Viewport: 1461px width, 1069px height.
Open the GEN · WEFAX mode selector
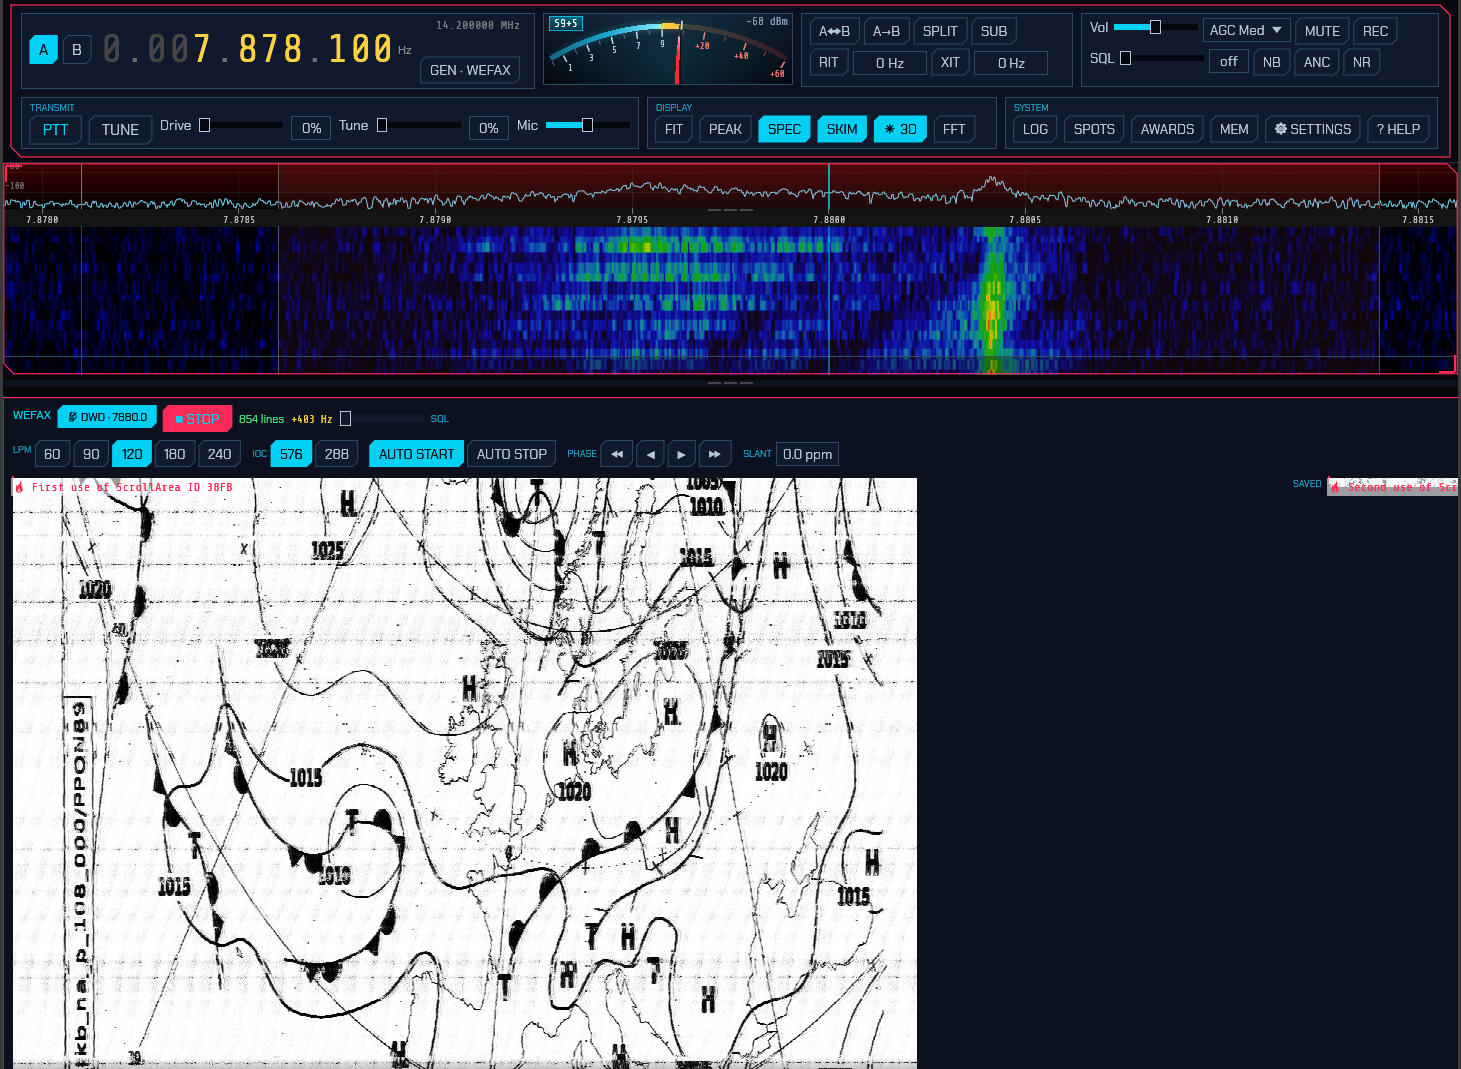click(x=470, y=70)
